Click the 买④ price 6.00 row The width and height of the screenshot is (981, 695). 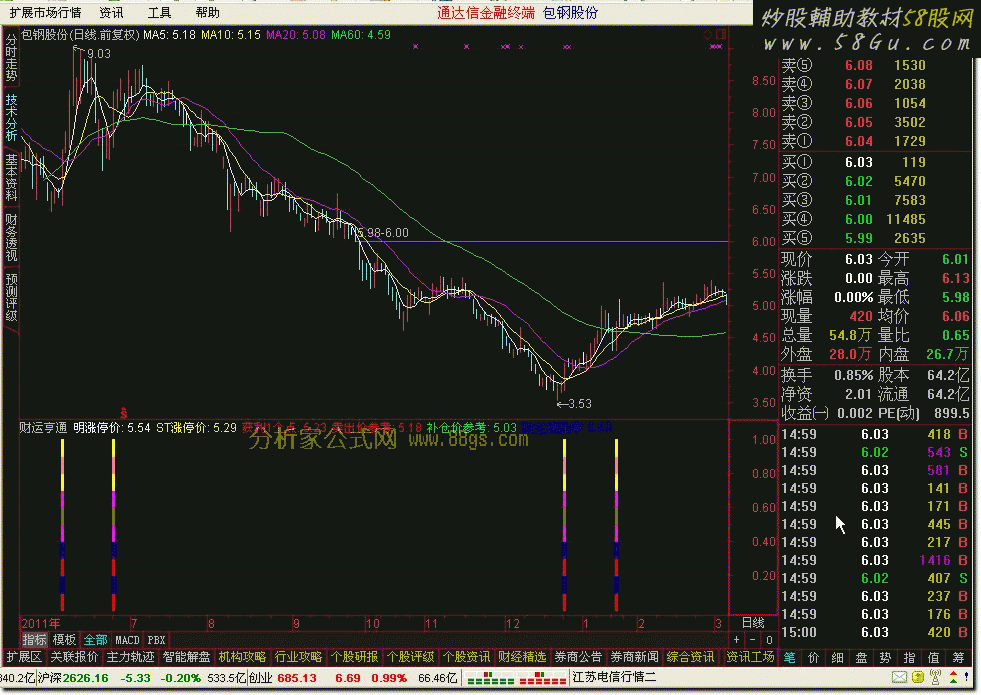(875, 220)
